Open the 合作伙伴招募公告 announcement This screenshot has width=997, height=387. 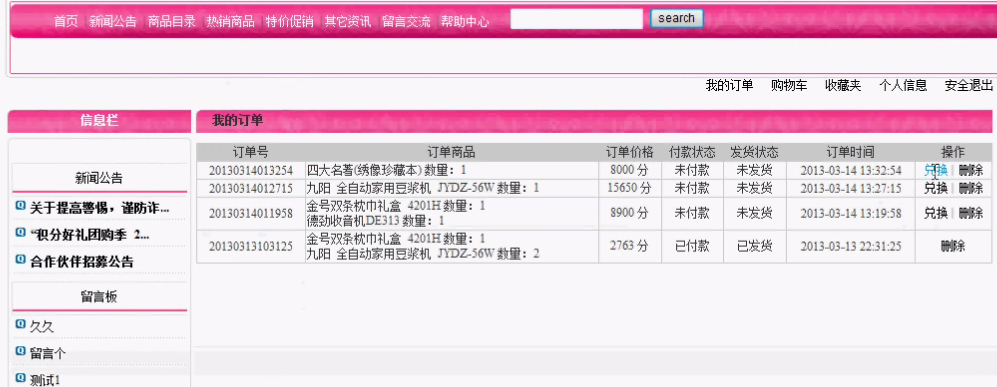pyautogui.click(x=82, y=261)
